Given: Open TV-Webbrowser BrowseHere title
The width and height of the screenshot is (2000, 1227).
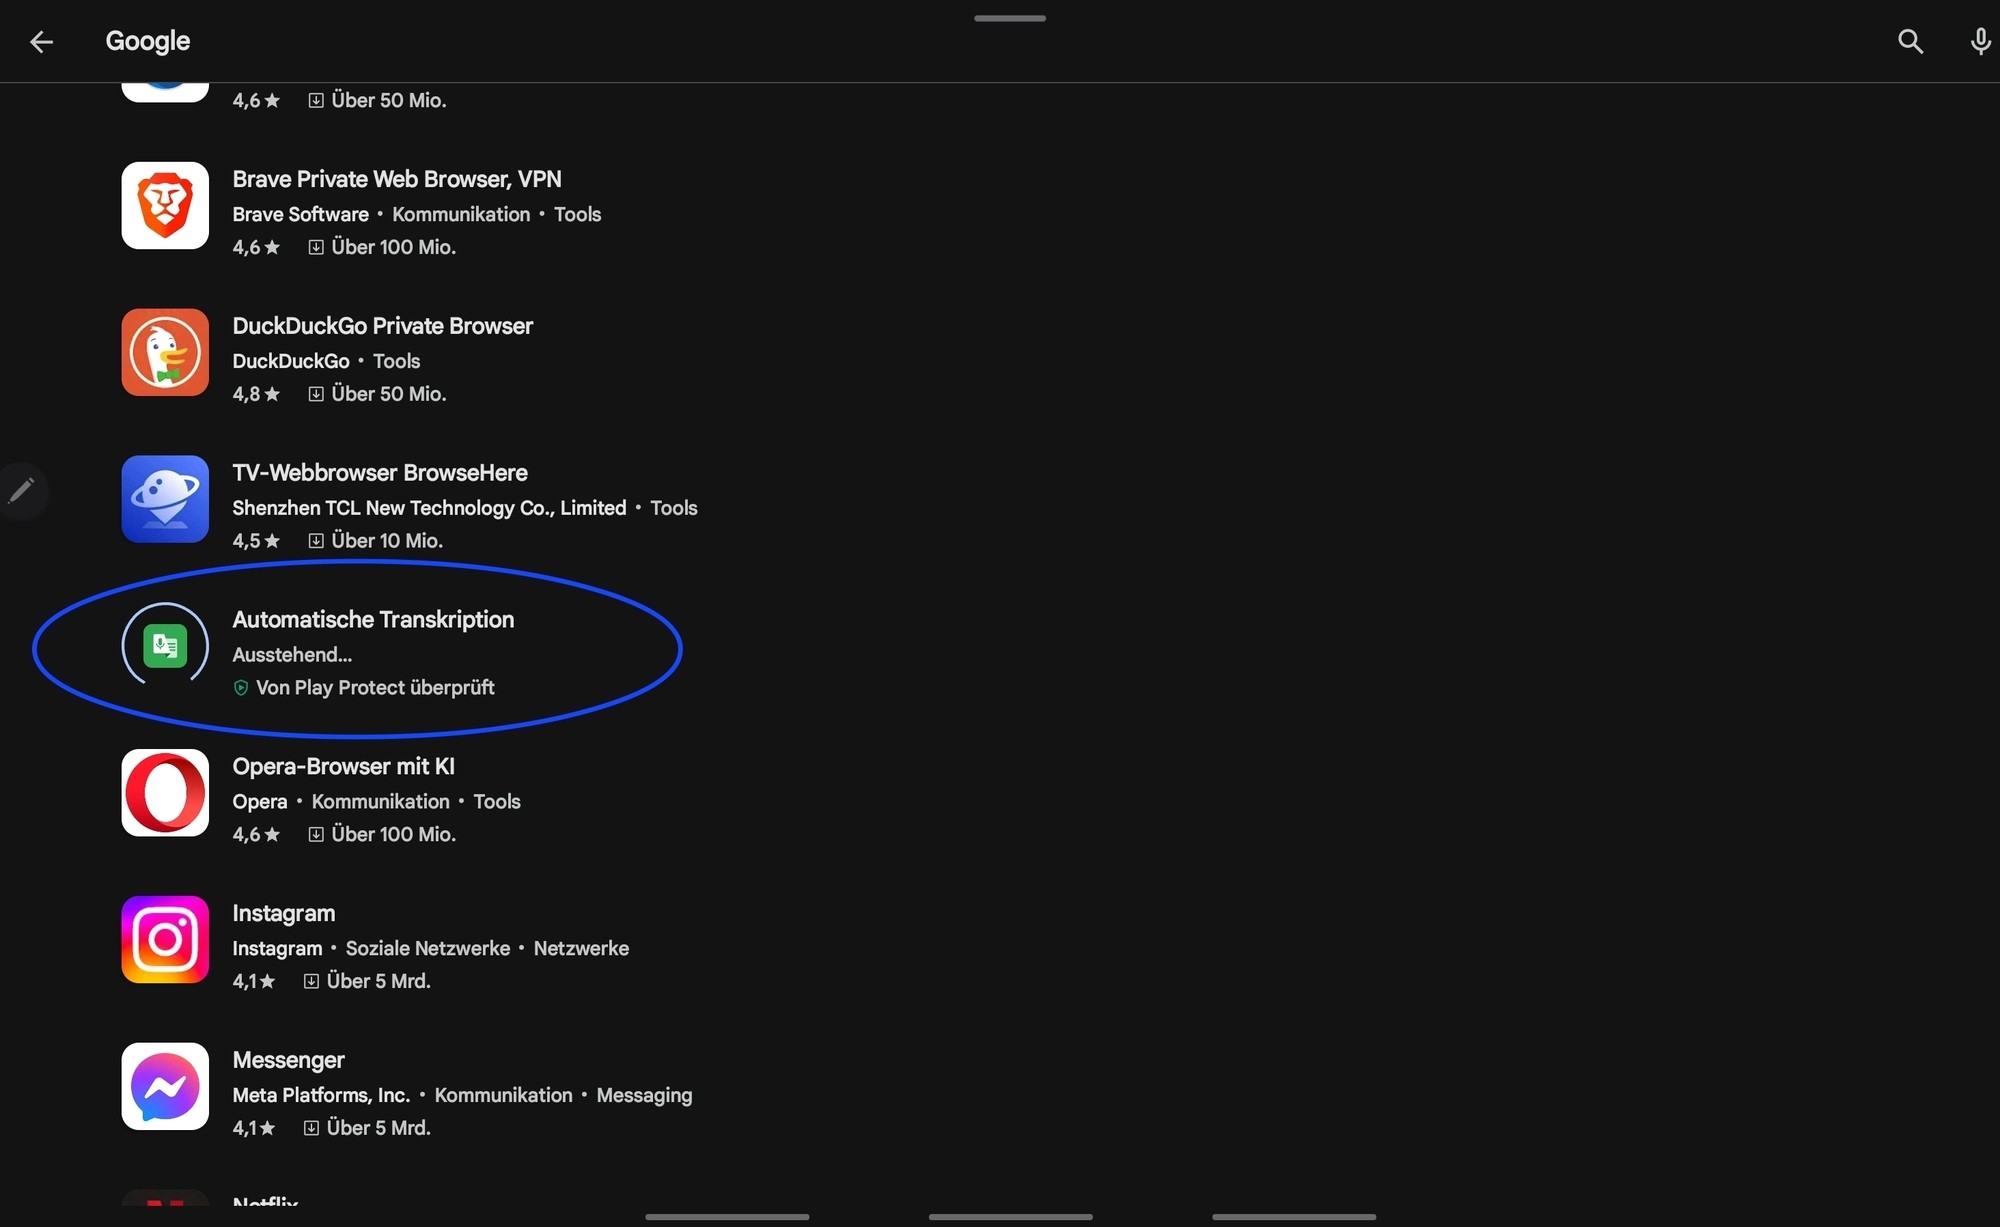Looking at the screenshot, I should 379,473.
